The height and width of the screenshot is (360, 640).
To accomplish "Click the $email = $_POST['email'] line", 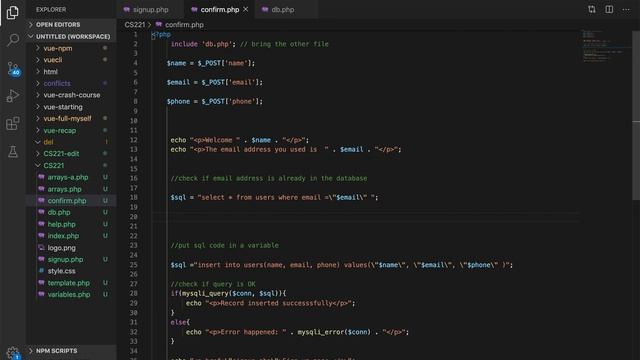I will [215, 82].
